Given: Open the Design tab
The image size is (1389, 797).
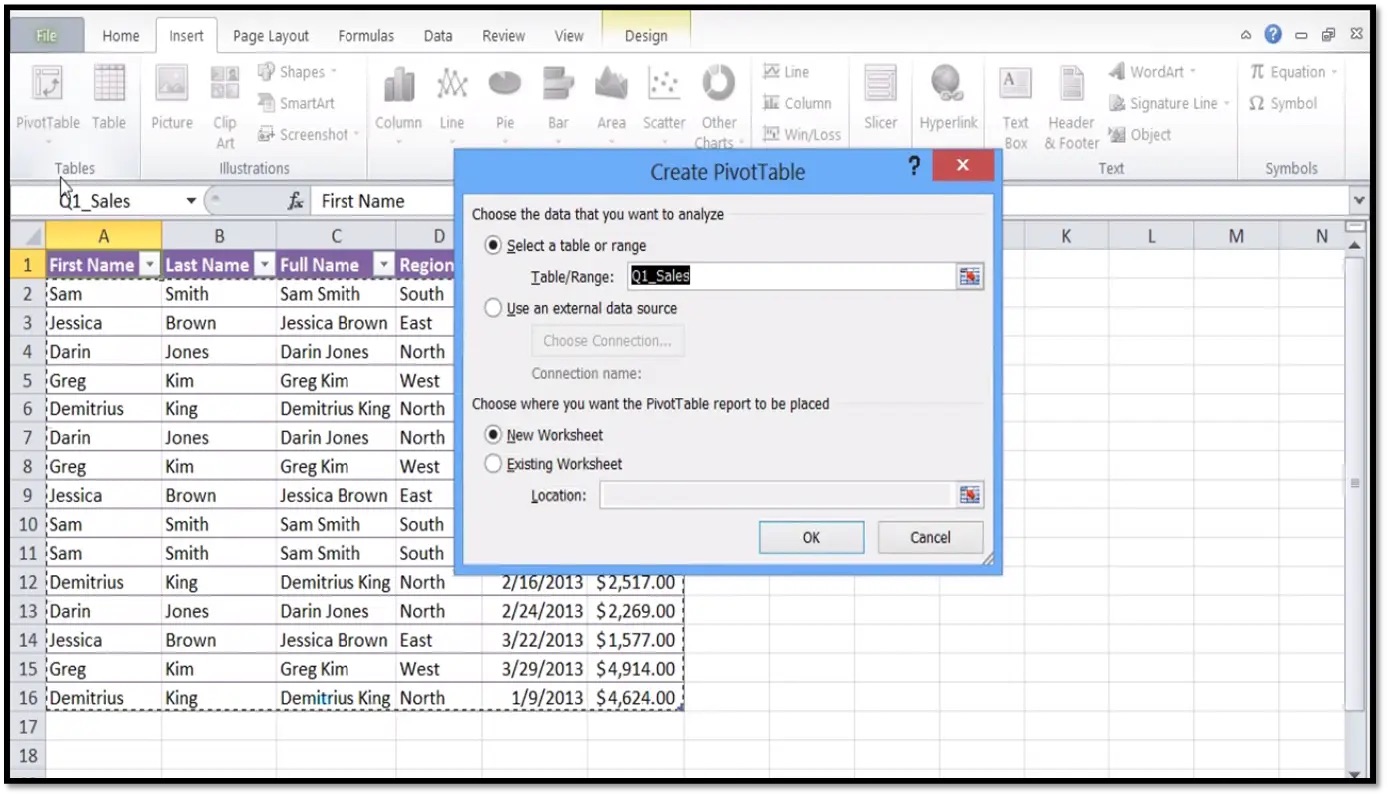Looking at the screenshot, I should pyautogui.click(x=645, y=35).
